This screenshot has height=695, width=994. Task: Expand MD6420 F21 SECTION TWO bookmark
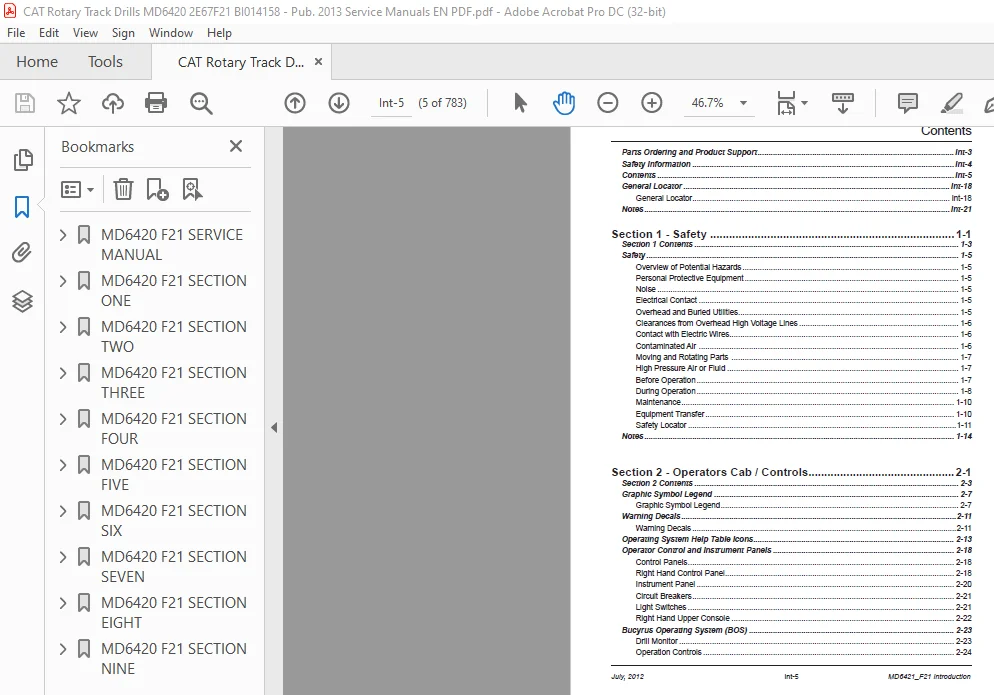tap(63, 327)
